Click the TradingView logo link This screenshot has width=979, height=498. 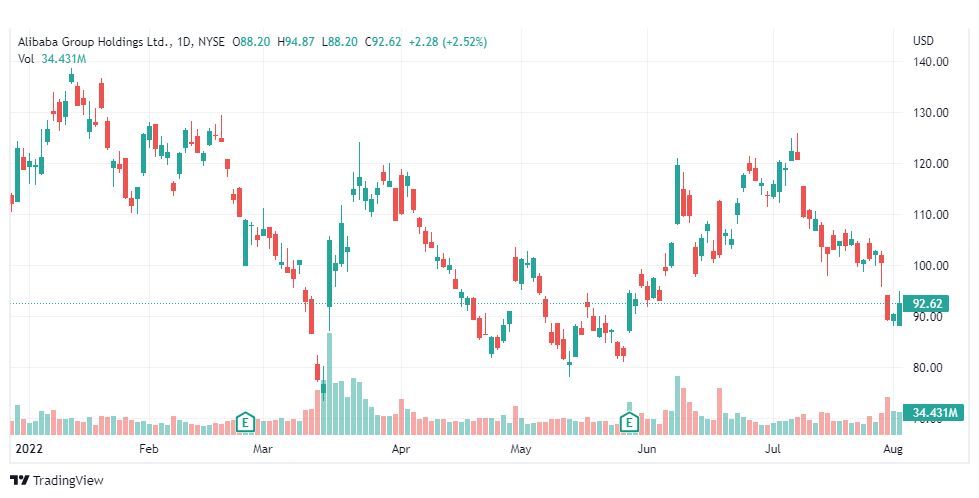click(57, 481)
